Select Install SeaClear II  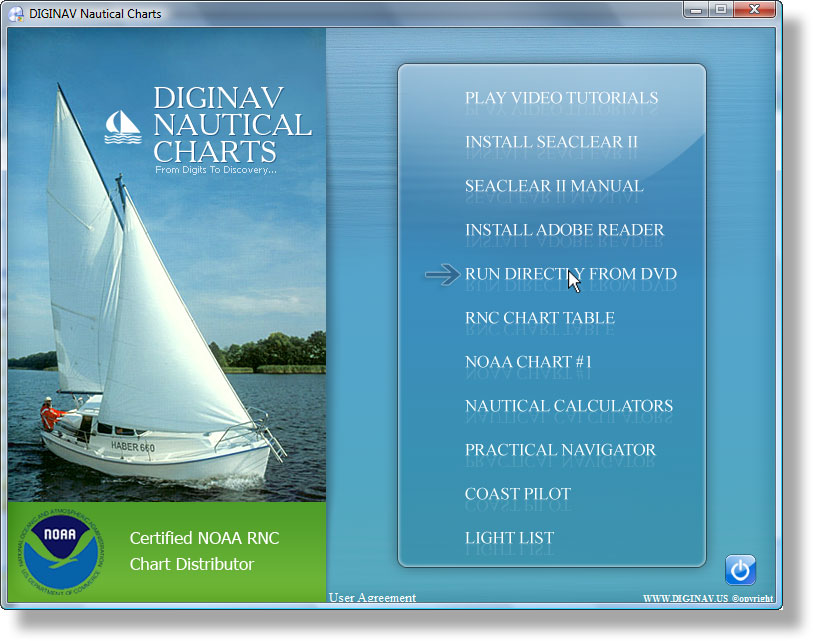click(551, 142)
